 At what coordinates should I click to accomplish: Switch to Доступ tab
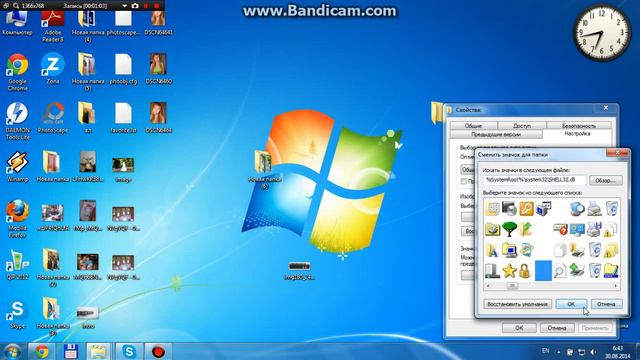pos(522,126)
